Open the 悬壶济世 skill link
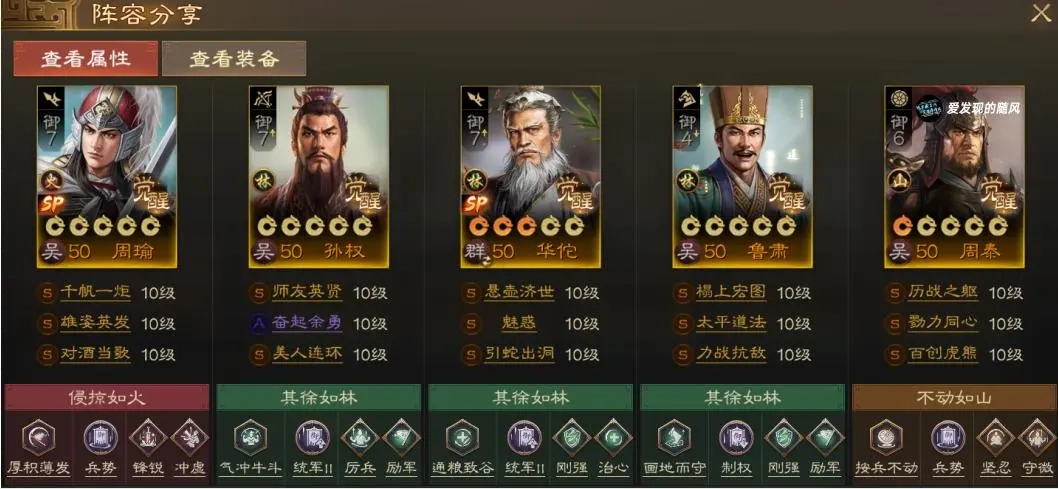The height and width of the screenshot is (489, 1058). tap(519, 293)
